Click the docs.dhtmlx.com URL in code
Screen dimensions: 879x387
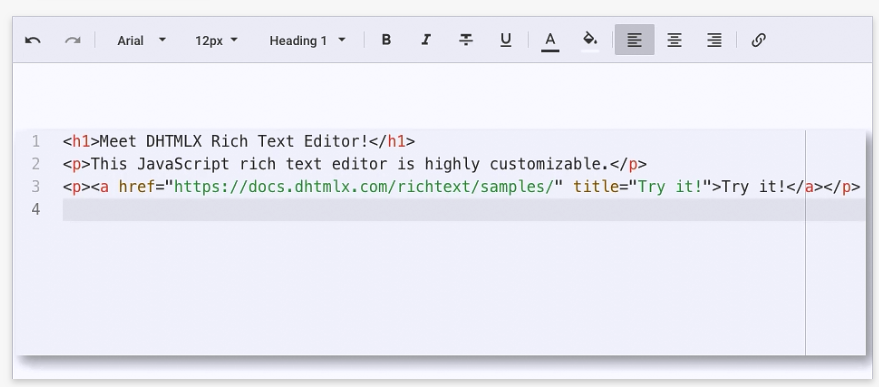point(363,187)
